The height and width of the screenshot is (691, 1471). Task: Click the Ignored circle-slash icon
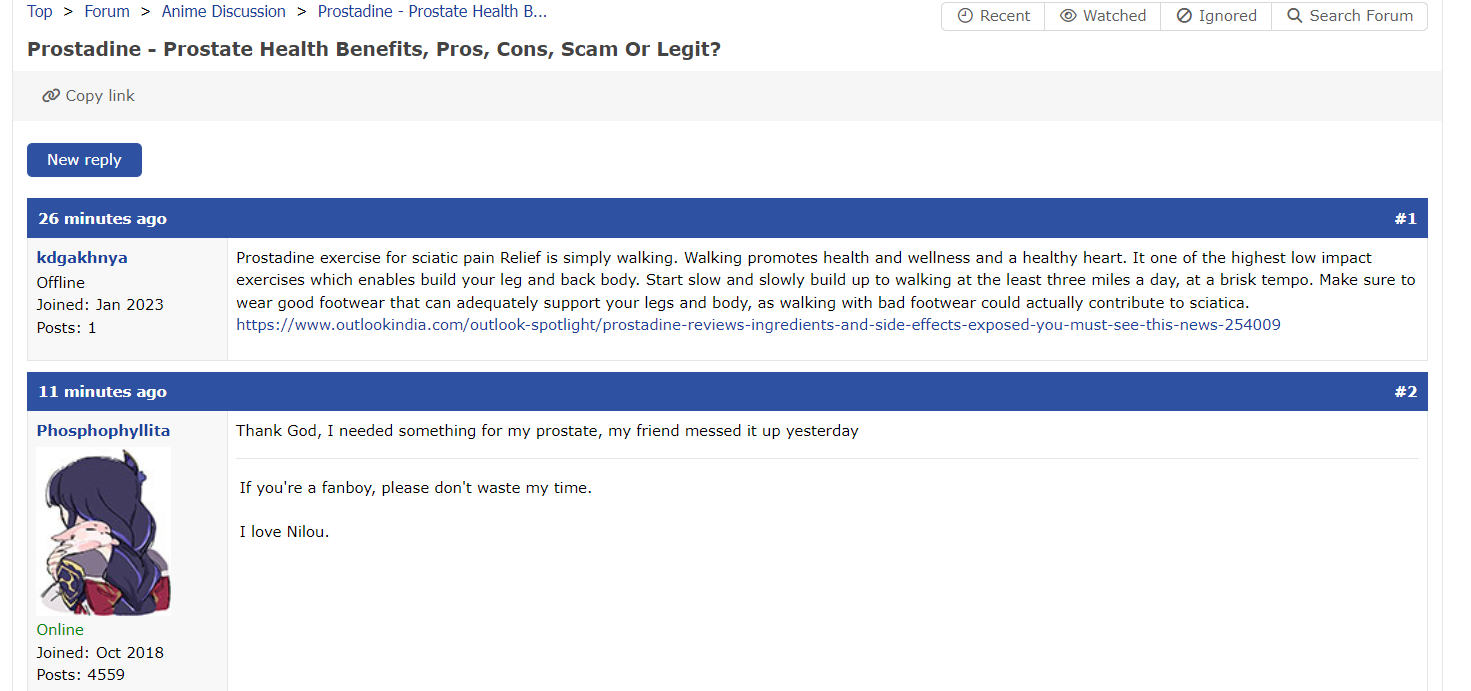[x=1184, y=16]
